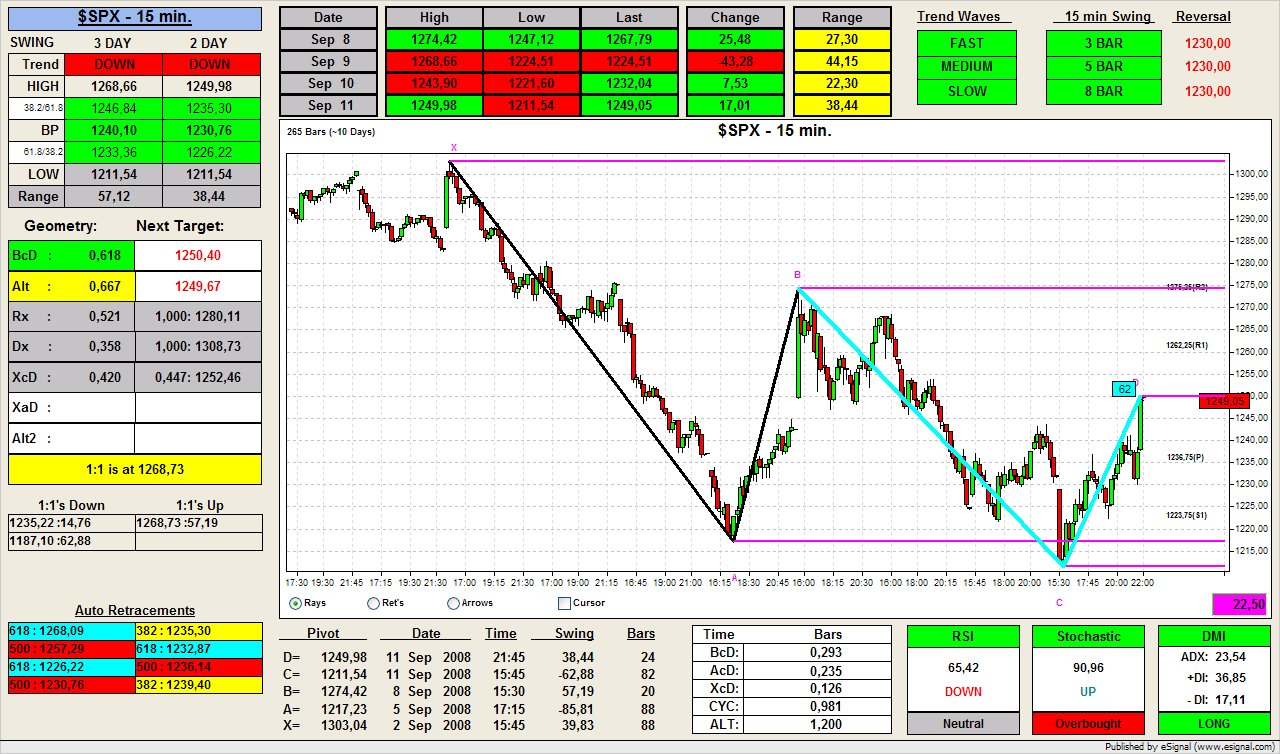Choose the Arrows radio button
1280x754 pixels.
(x=454, y=603)
